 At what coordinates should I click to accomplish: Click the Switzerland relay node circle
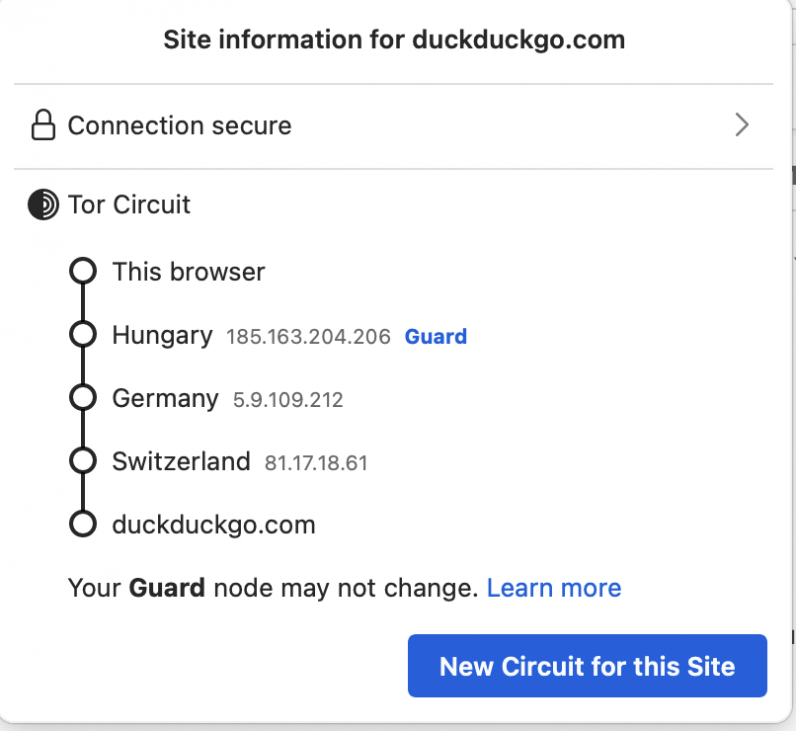[83, 460]
